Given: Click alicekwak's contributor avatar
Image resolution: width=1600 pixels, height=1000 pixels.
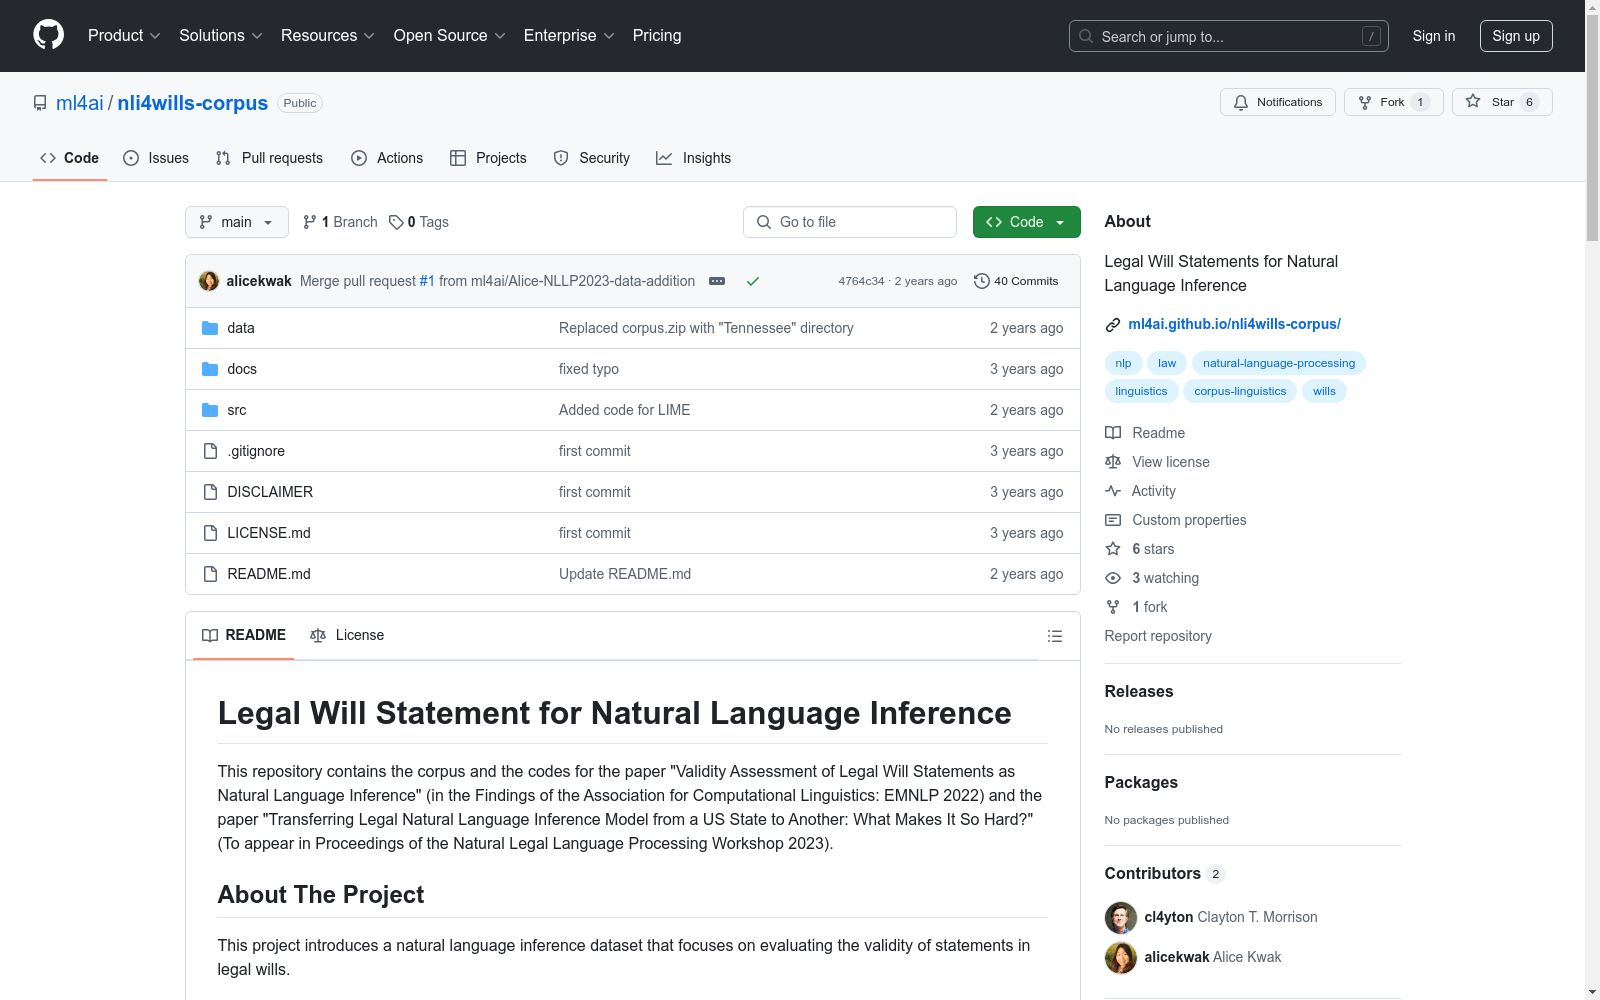Looking at the screenshot, I should click(x=1121, y=957).
